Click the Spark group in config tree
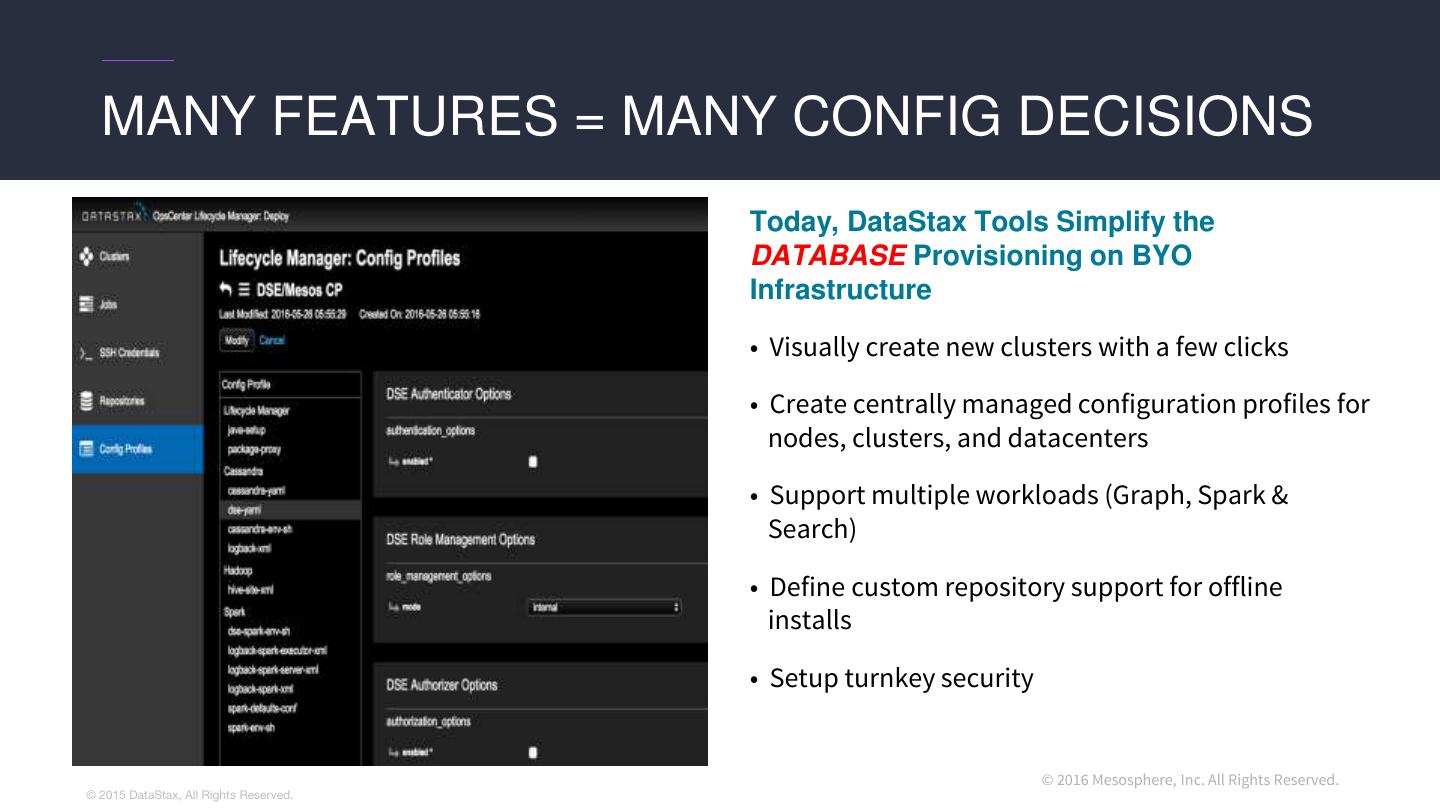The width and height of the screenshot is (1440, 810). pyautogui.click(x=234, y=611)
